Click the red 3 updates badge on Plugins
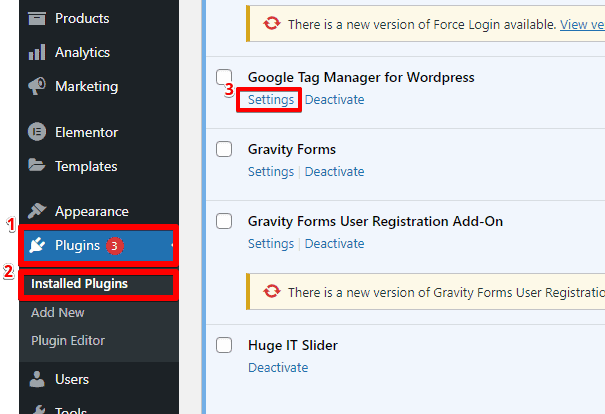The image size is (605, 414). point(115,246)
